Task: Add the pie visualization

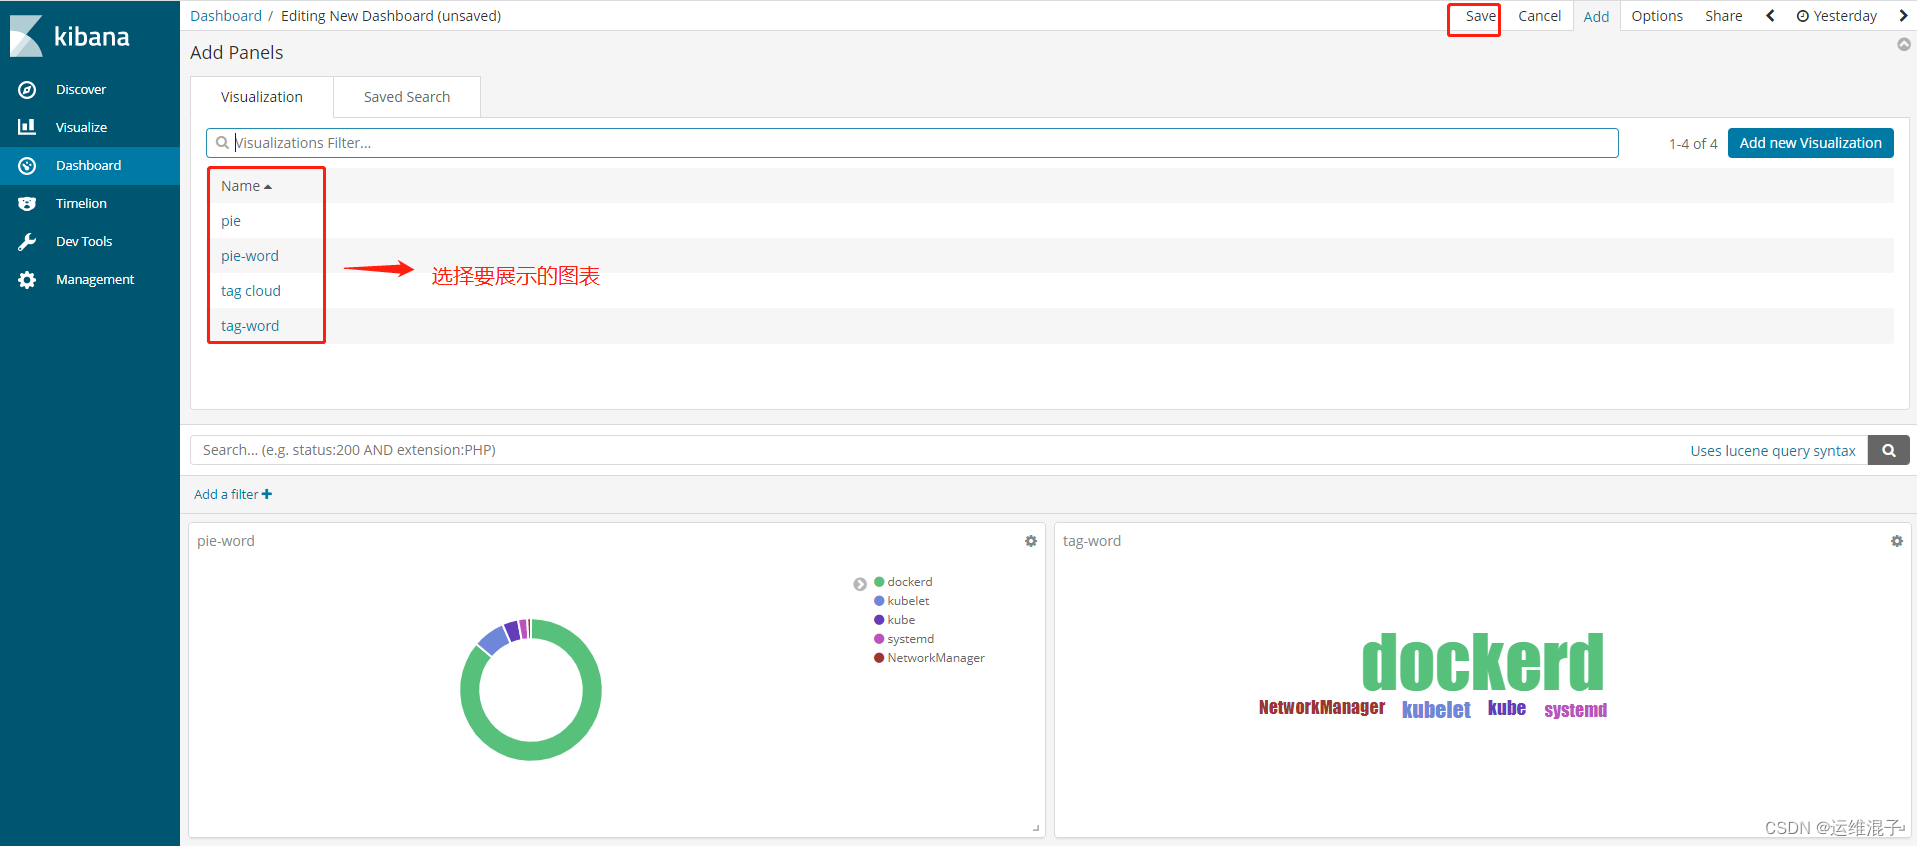Action: point(231,221)
